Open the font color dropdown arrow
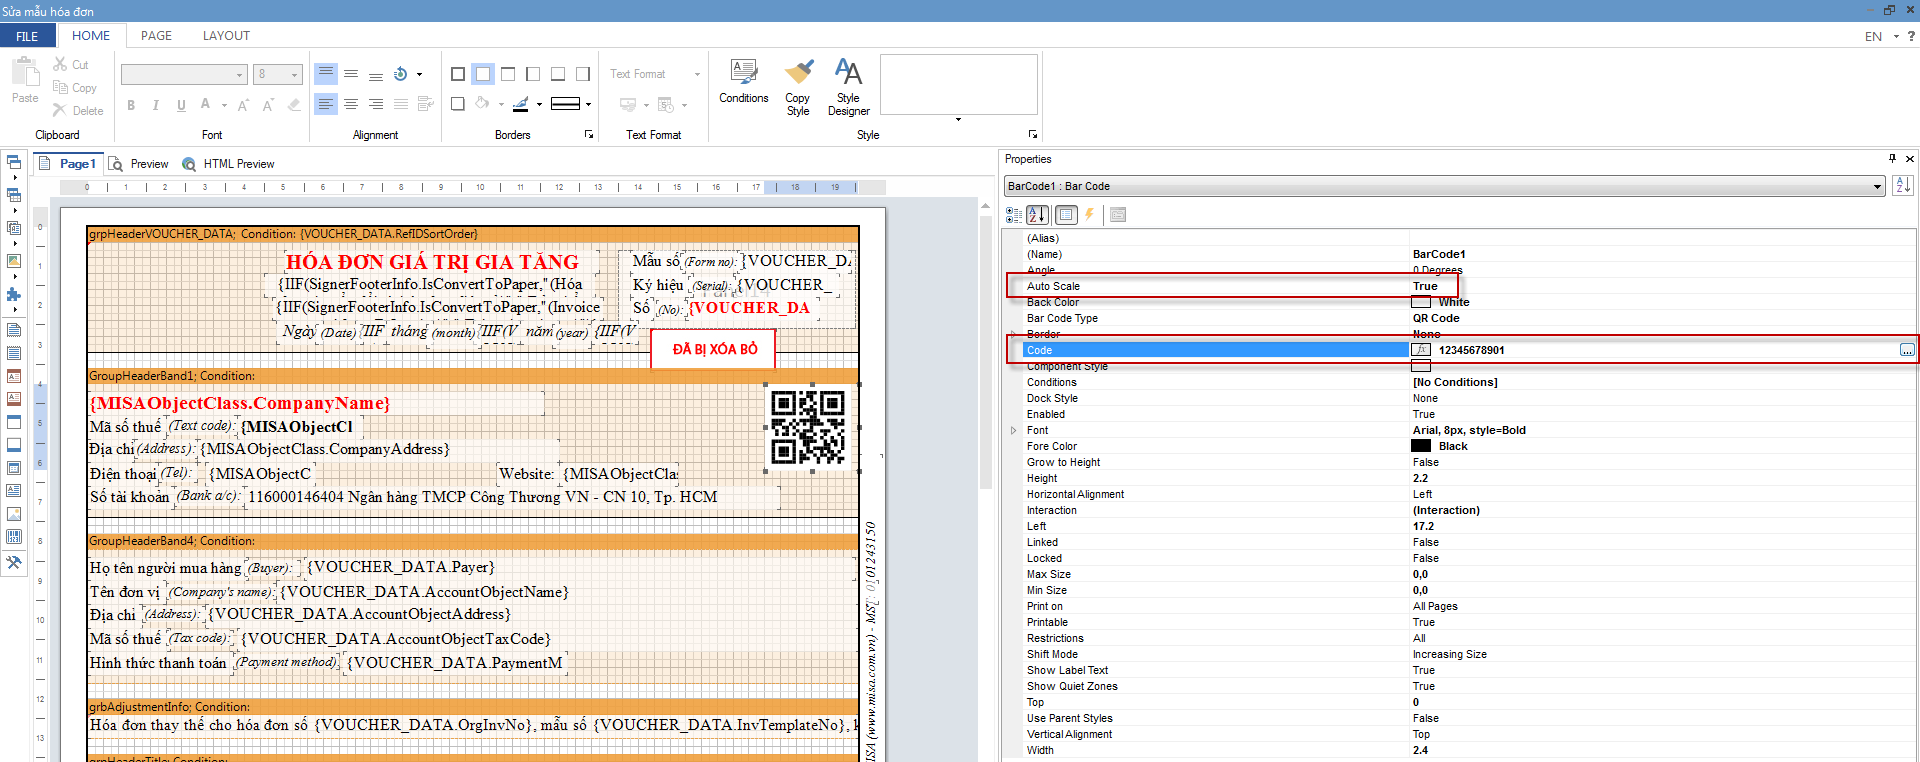The height and width of the screenshot is (762, 1920). (225, 104)
